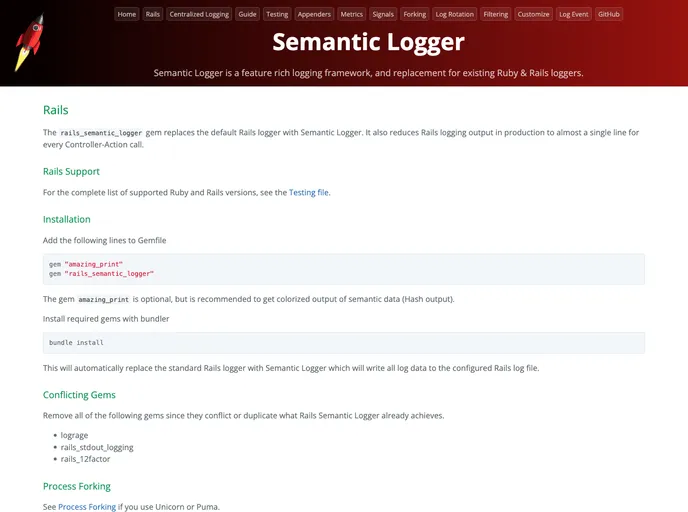Screen dimensions: 688x512
Task: Go to the Rails nav button
Action: [153, 14]
